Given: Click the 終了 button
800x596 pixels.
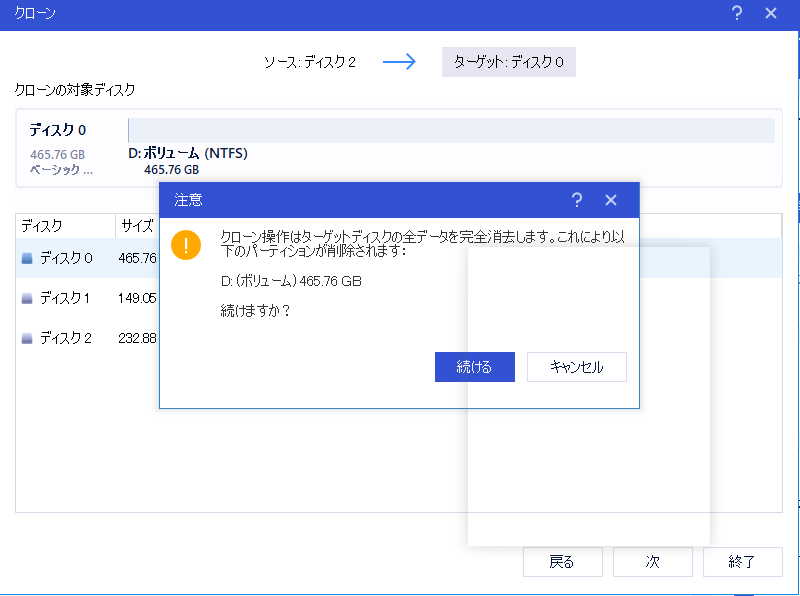Looking at the screenshot, I should click(742, 562).
